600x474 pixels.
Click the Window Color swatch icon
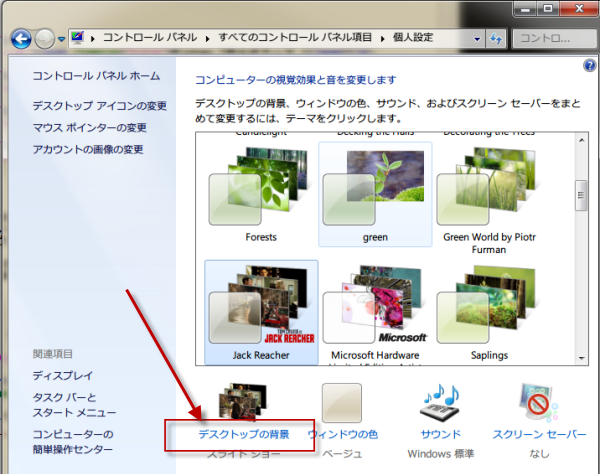[x=343, y=402]
